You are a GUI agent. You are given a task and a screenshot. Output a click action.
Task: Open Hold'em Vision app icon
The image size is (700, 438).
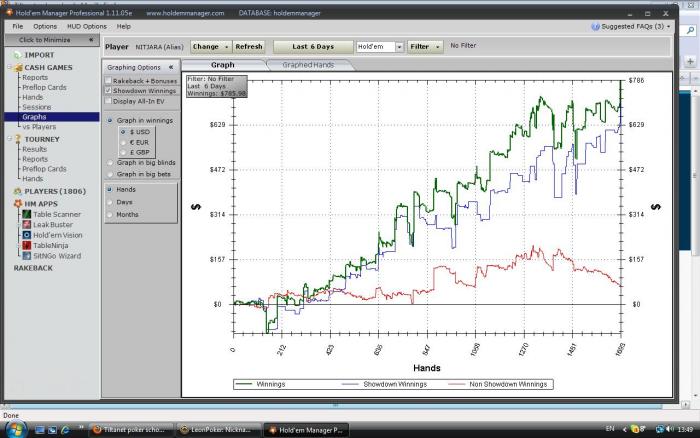pyautogui.click(x=27, y=235)
